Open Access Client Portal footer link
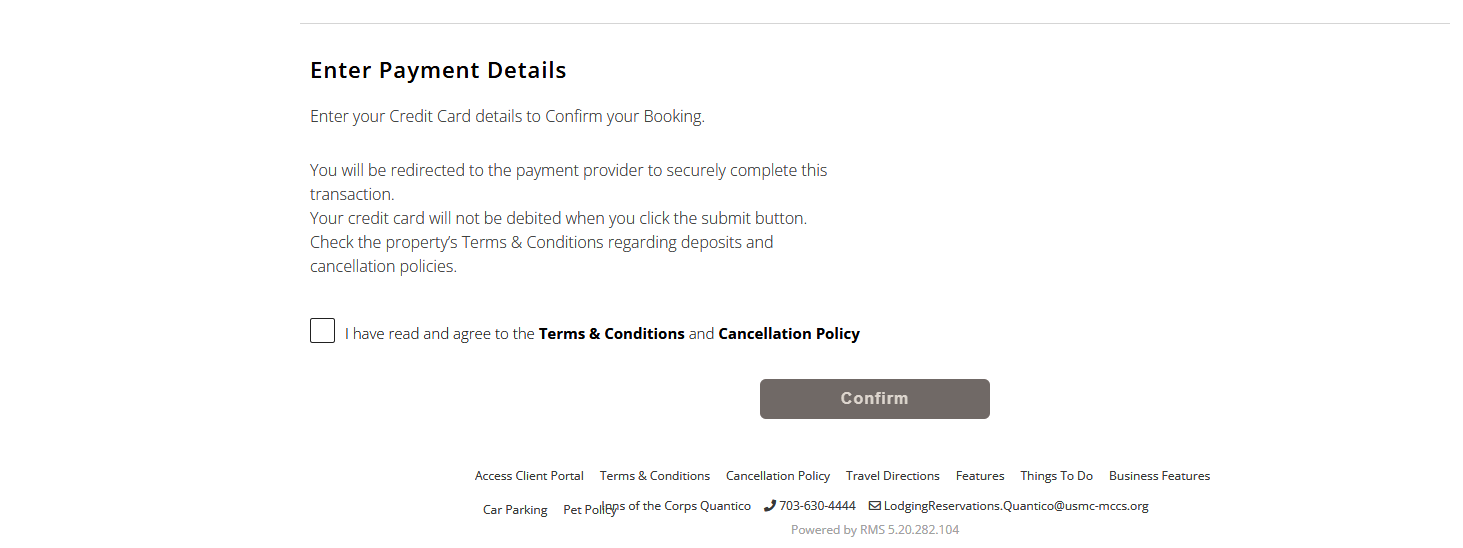The height and width of the screenshot is (548, 1463). (x=529, y=476)
